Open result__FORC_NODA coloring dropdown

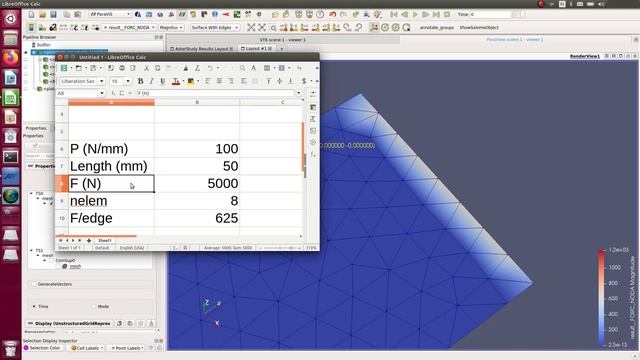(x=129, y=27)
